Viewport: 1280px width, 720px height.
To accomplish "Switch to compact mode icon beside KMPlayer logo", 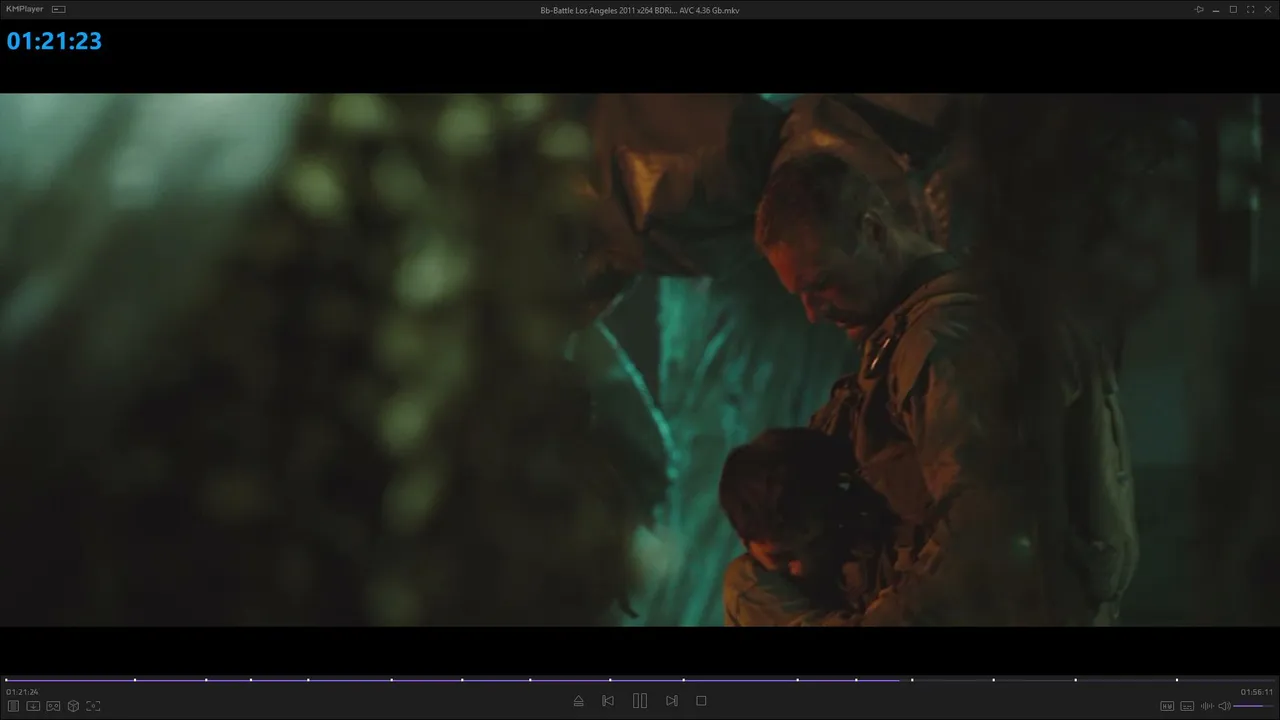I will pos(58,9).
